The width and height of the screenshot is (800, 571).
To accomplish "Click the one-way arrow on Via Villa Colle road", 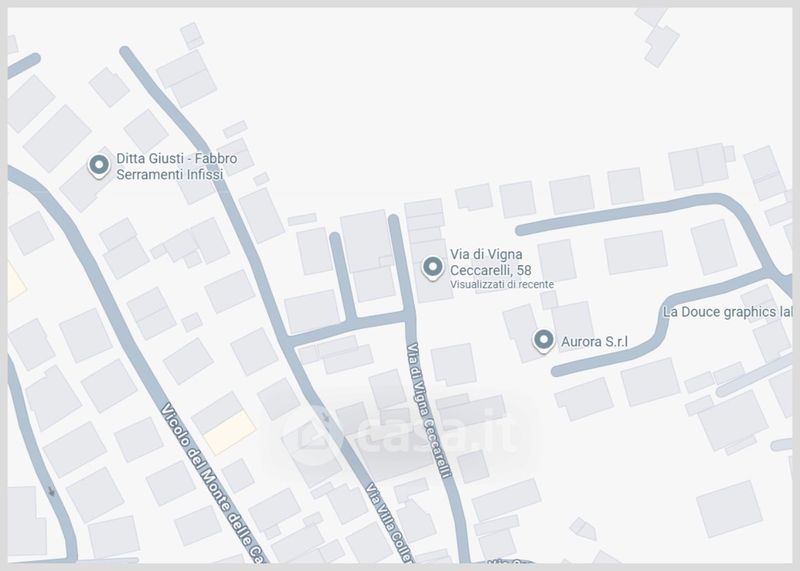I will click(326, 418).
